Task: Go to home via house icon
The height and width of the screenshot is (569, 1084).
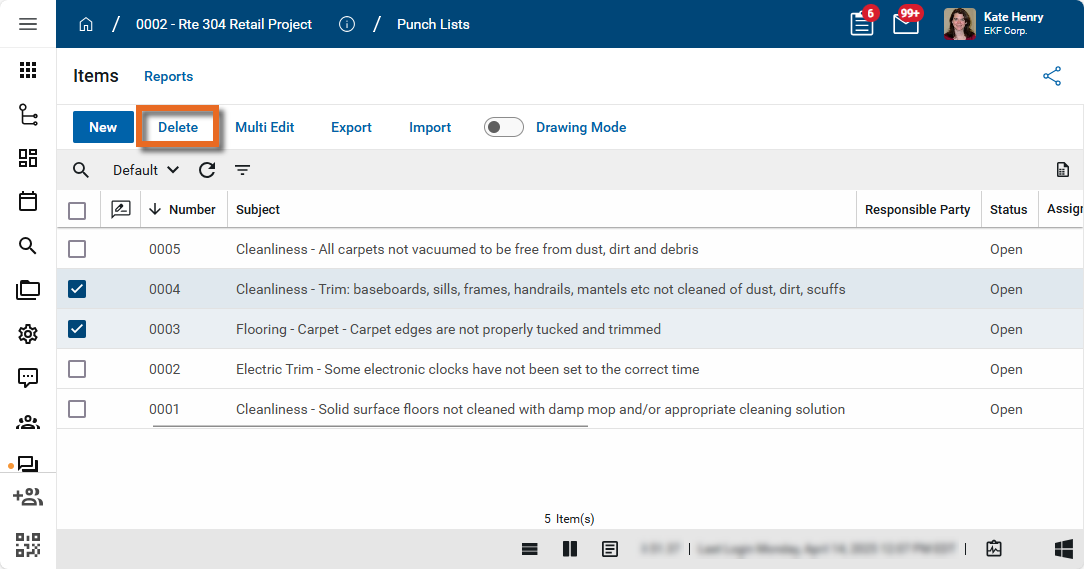Action: [x=86, y=24]
